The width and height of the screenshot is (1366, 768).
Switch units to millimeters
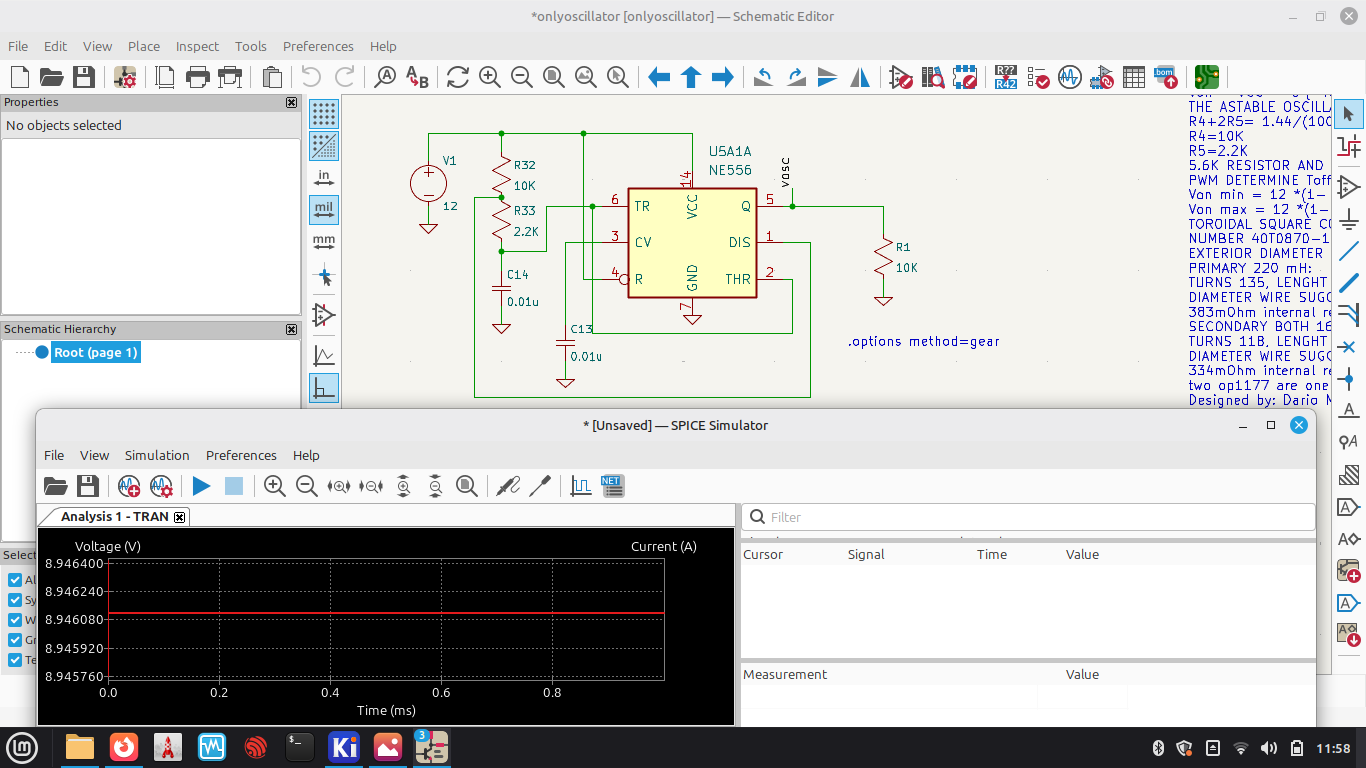pos(324,242)
